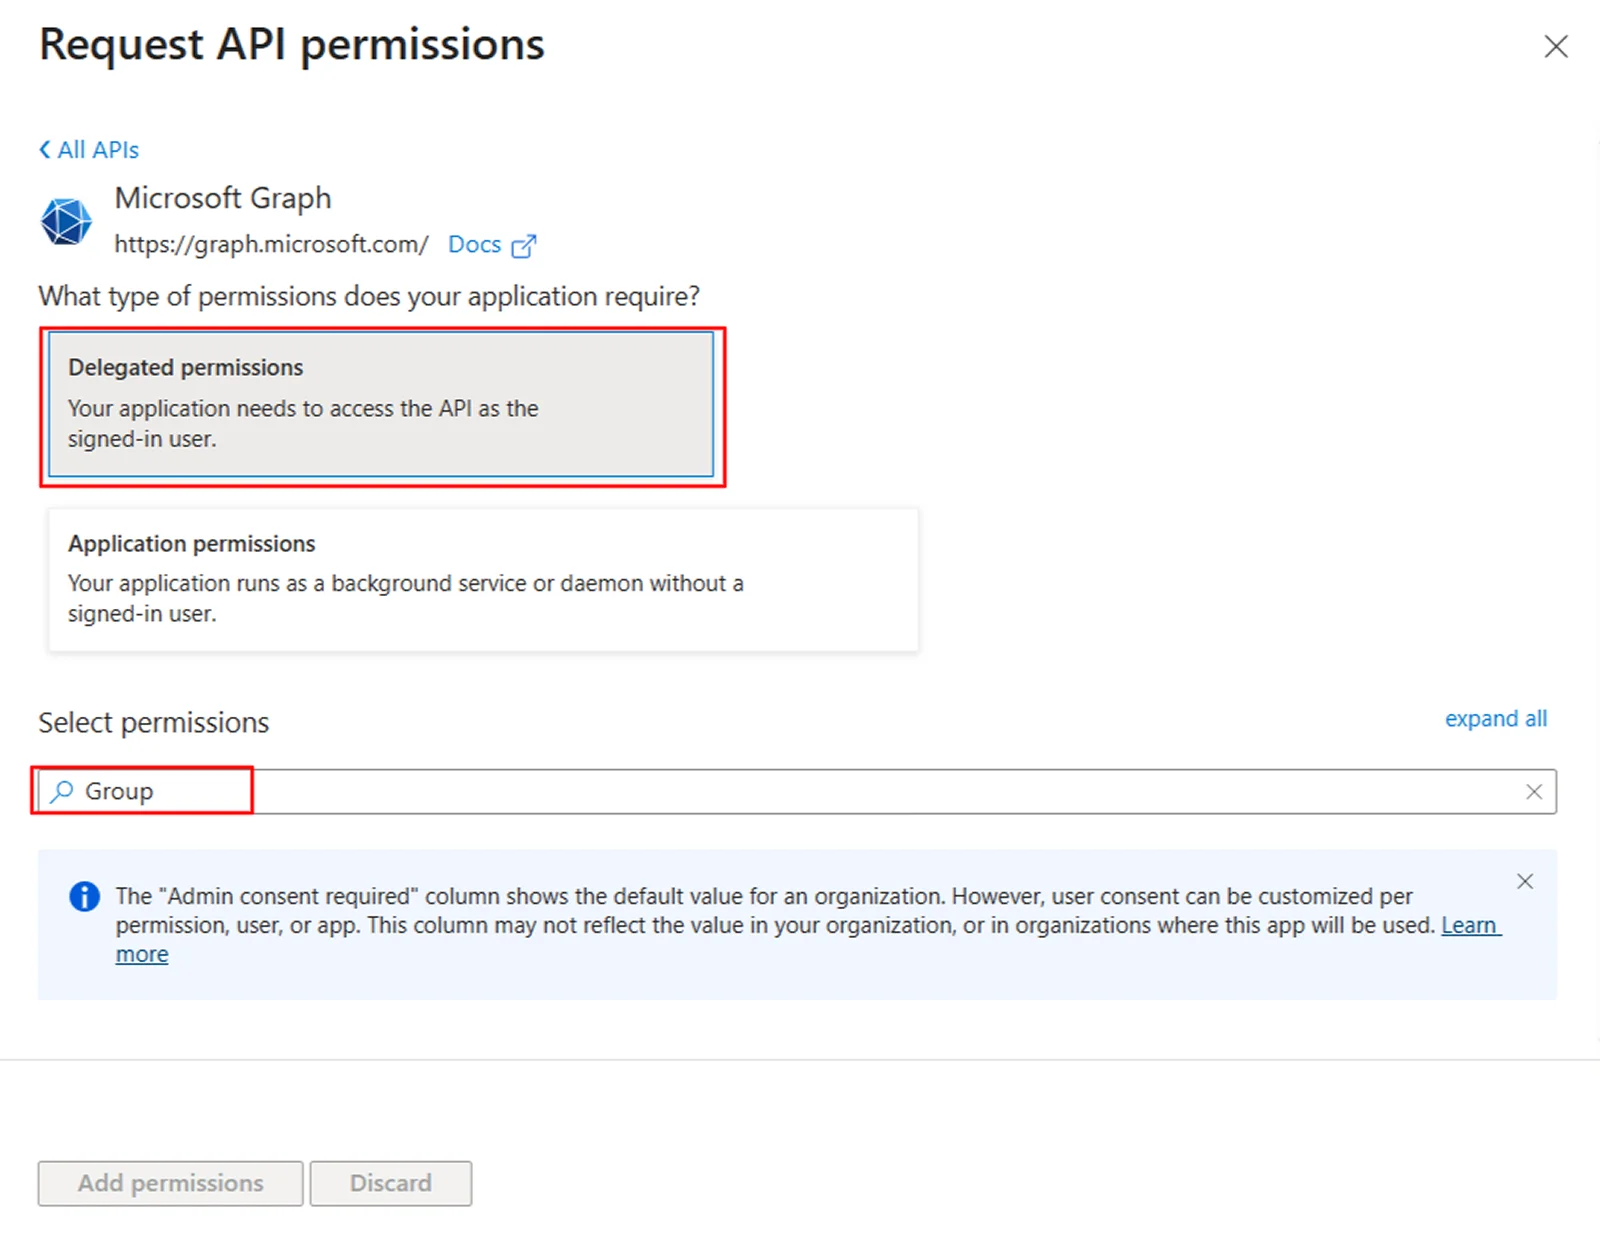Click the info icon on the blue banner
Screen dimensions: 1600x1236
[x=84, y=897]
